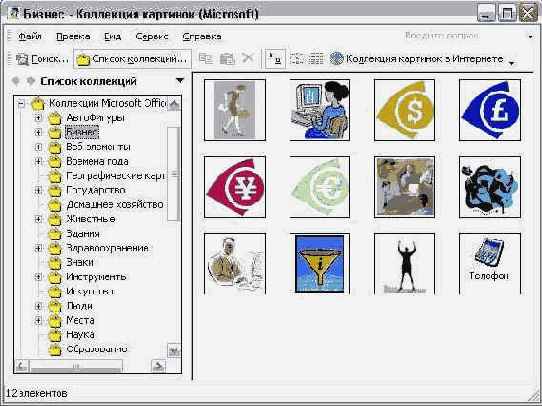
Task: Collapse Коллекции Microsoft Office tree node
Action: pyautogui.click(x=21, y=103)
